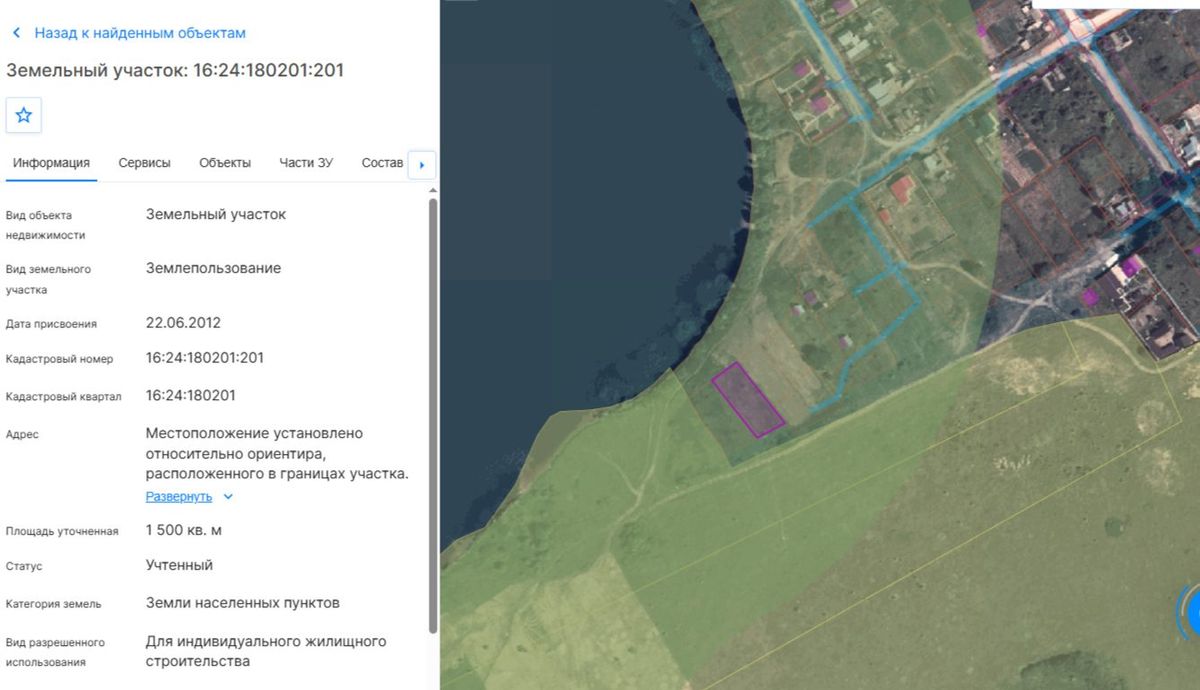This screenshot has height=690, width=1200.
Task: Click the value "Земли населенных пунктов"
Action: [x=243, y=603]
